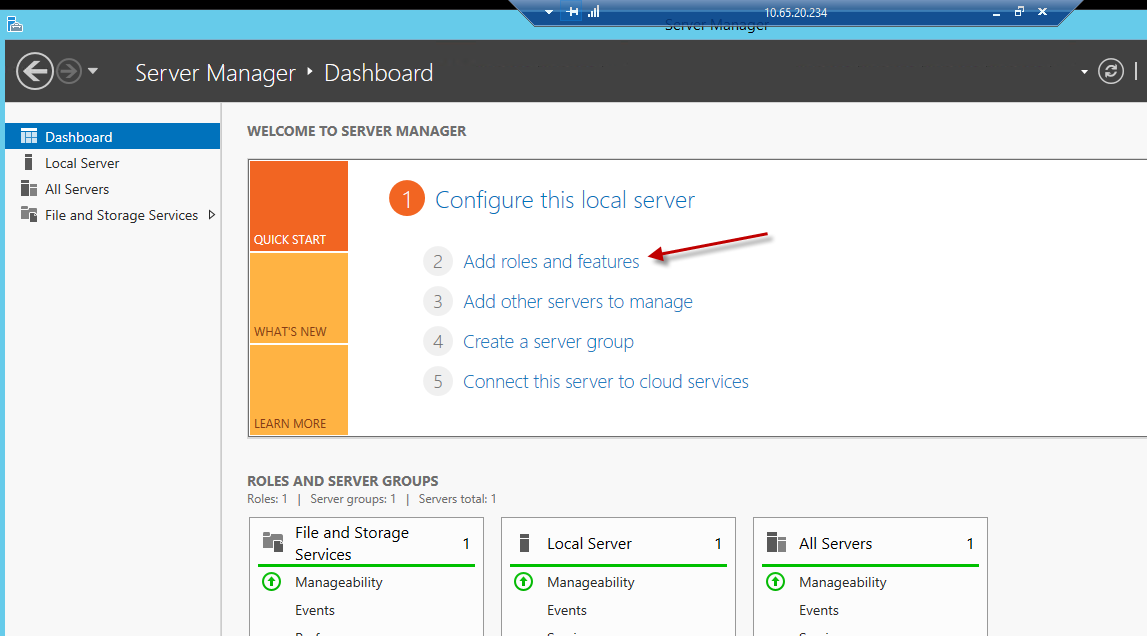Open the RDP connection bar dropdown arrow

549,12
